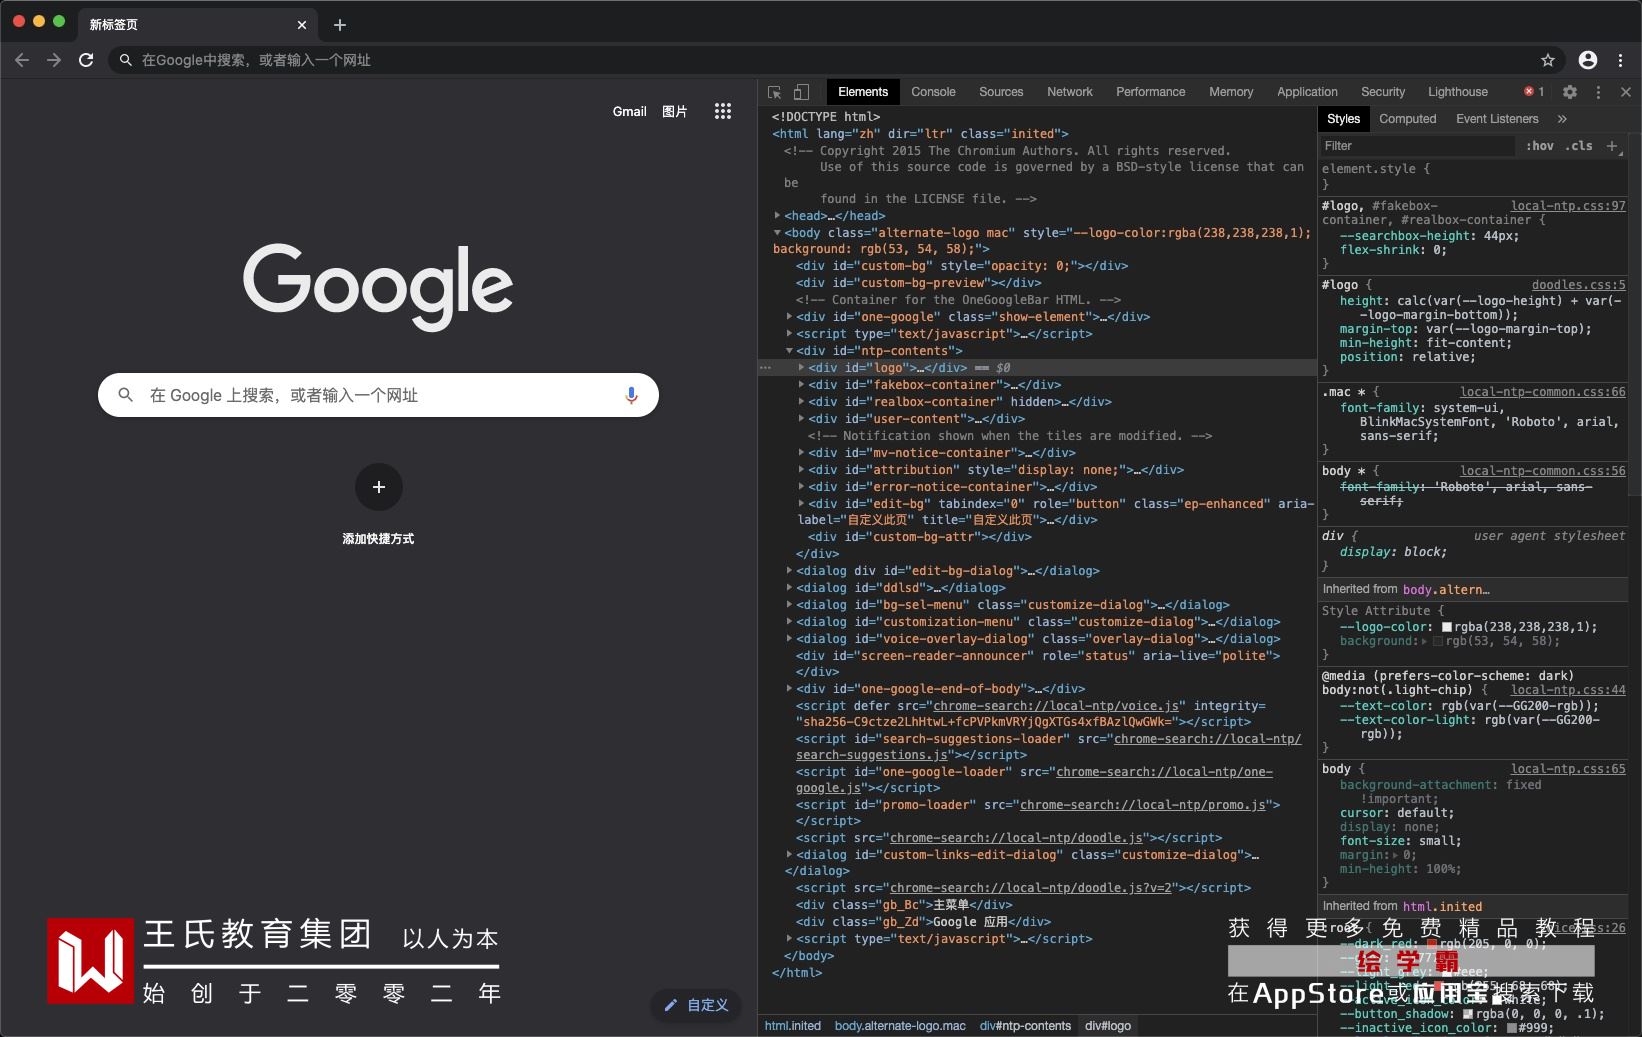Toggle the :hov element state panel

1540,146
